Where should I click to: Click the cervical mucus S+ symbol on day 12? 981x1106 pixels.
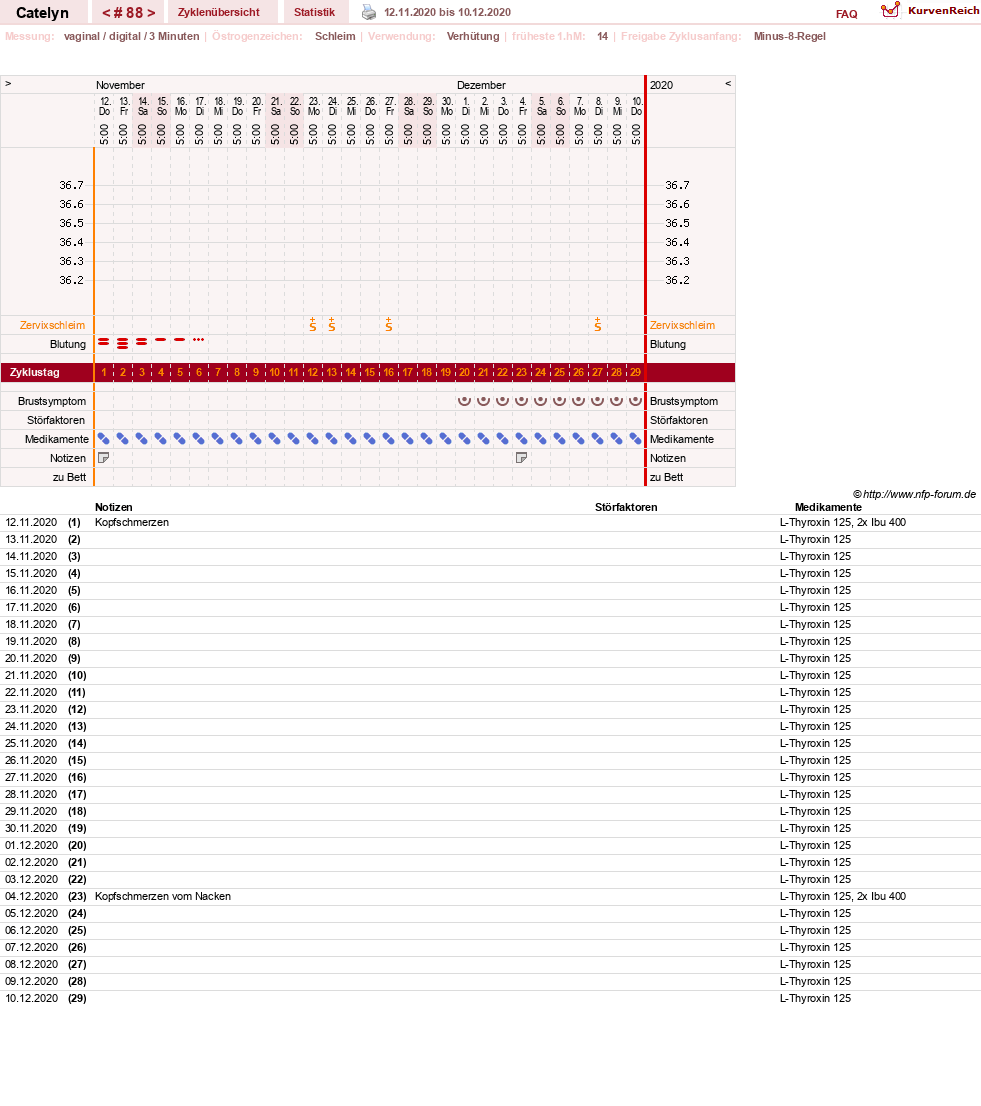tap(313, 324)
